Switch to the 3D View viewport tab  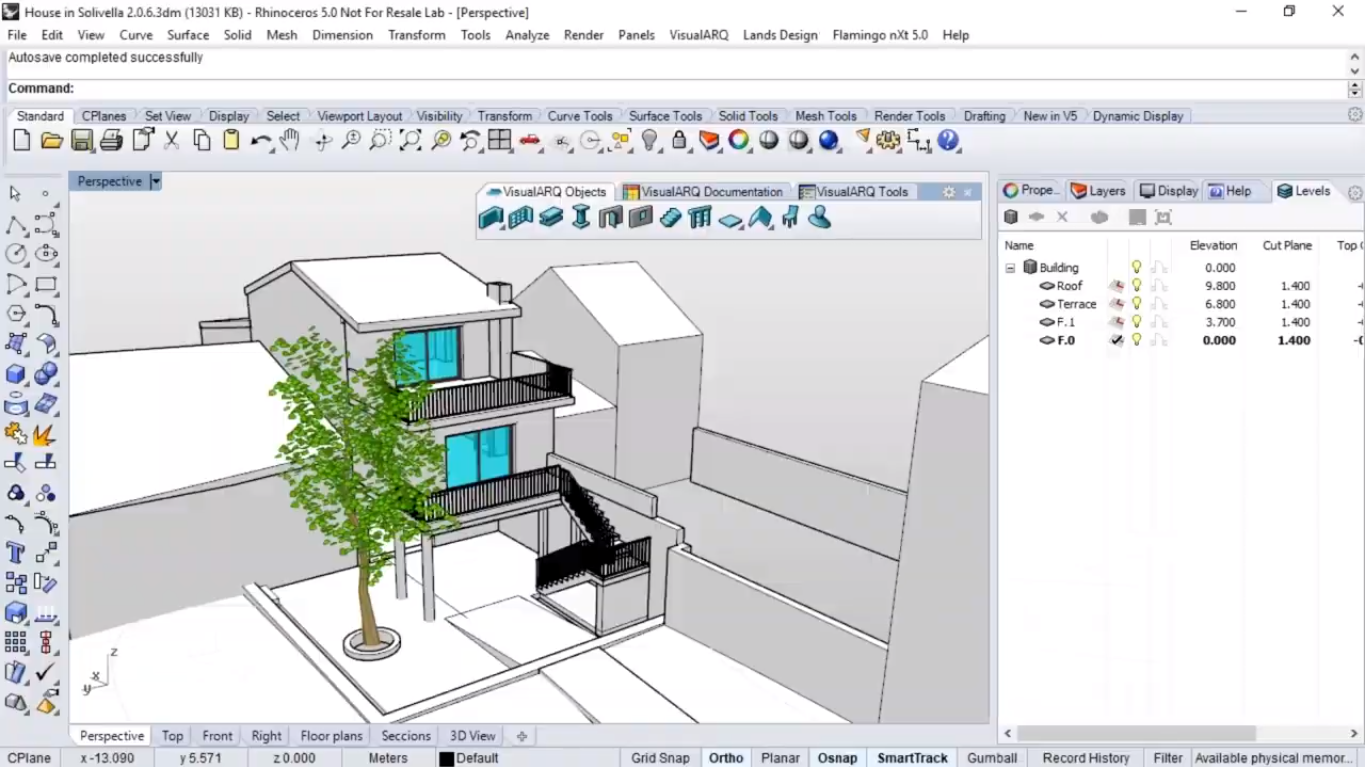[472, 736]
